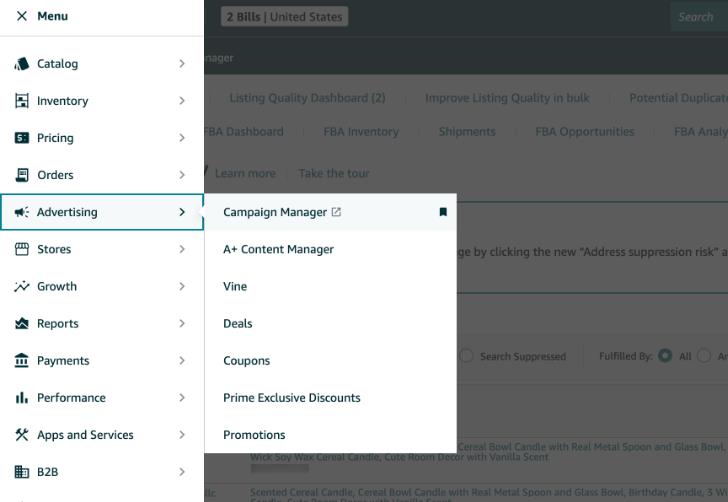Click the B2B menu label
This screenshot has width=728, height=502.
coord(47,472)
